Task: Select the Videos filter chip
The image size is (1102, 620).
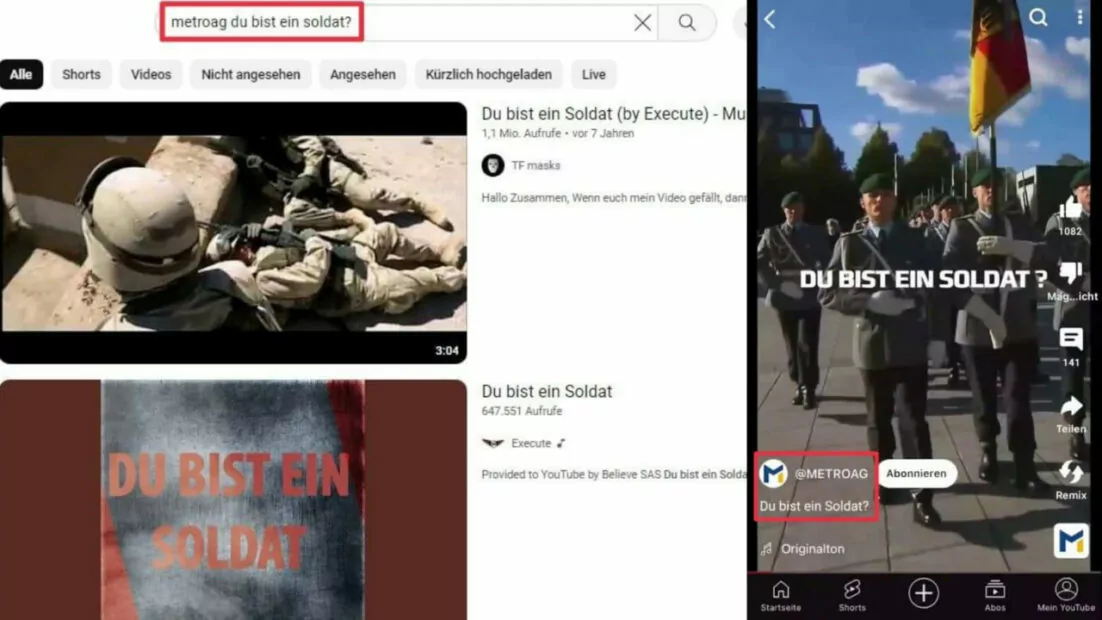Action: click(x=151, y=75)
